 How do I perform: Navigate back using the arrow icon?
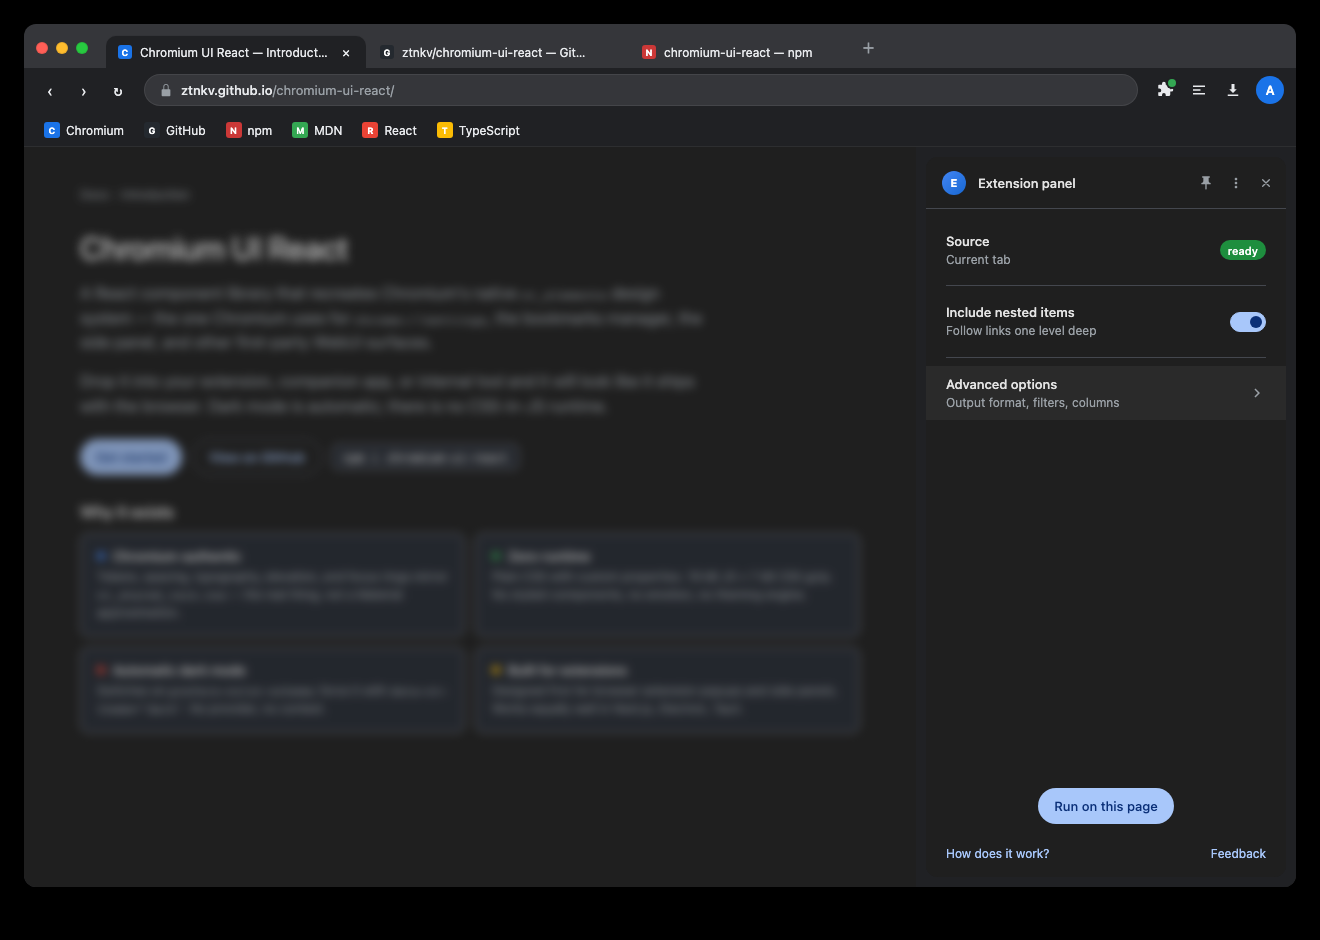click(x=50, y=90)
